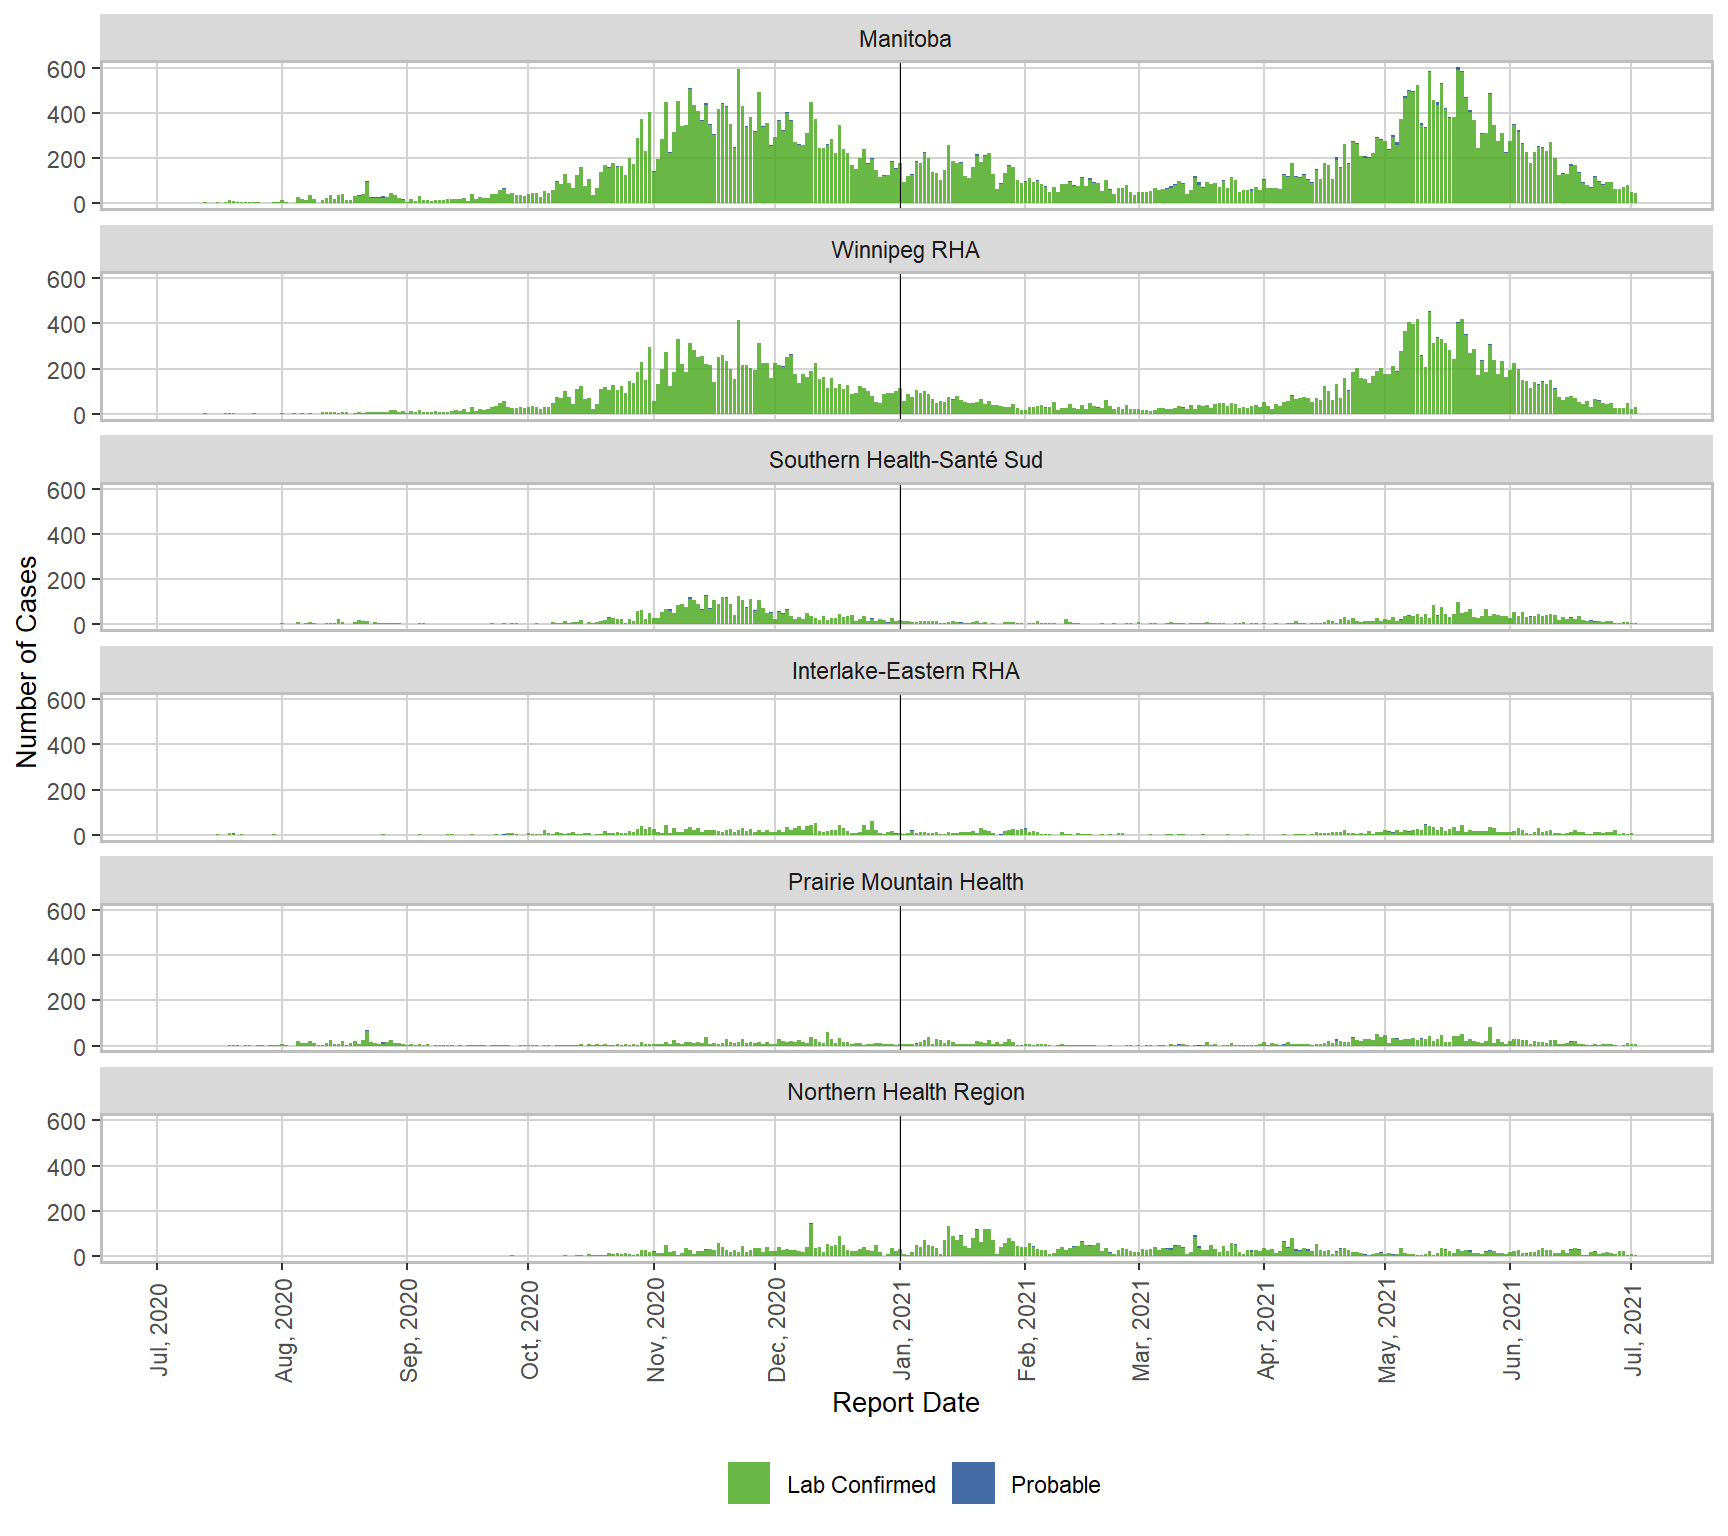Click the blue Probable legend swatch
Screen dimensions: 1728x1536
pyautogui.click(x=973, y=1483)
